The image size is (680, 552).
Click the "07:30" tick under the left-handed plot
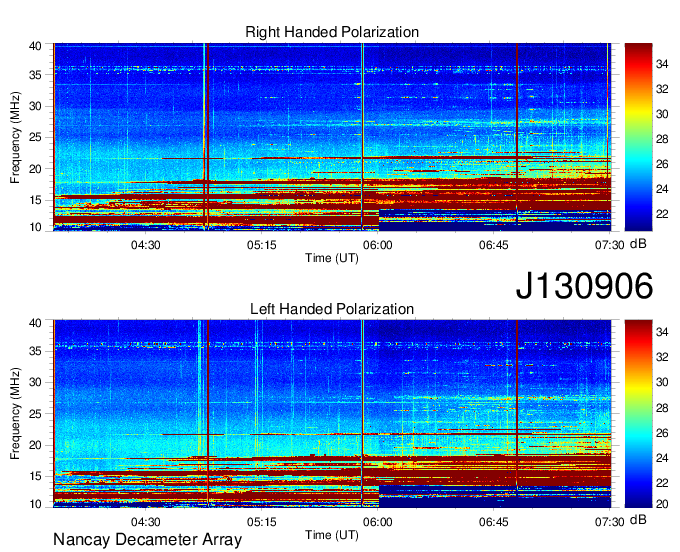point(609,522)
